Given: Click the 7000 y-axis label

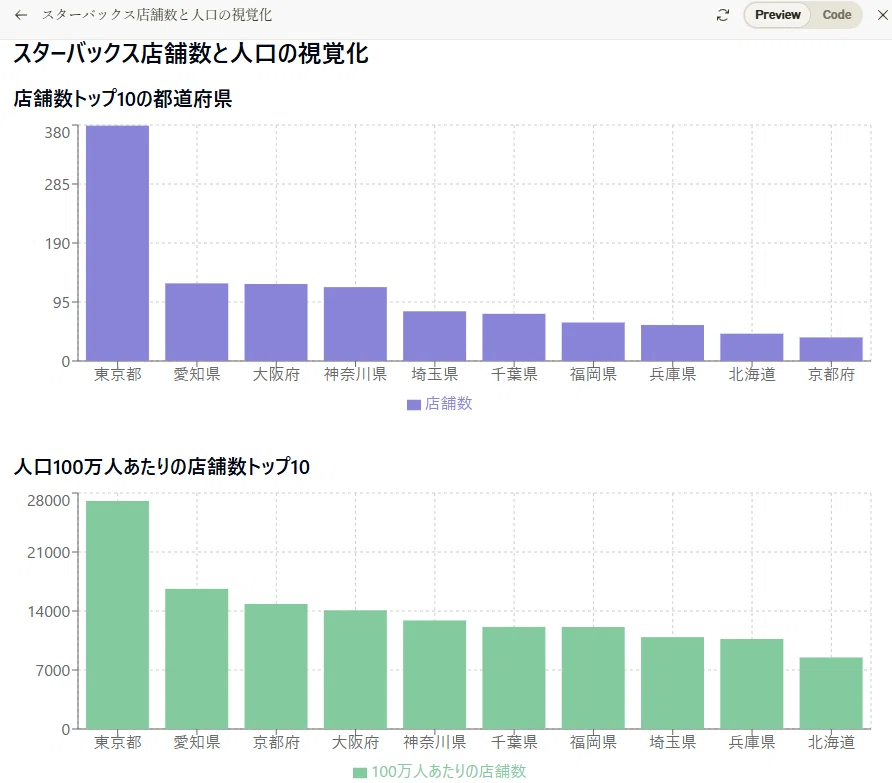Looking at the screenshot, I should click(x=53, y=671).
